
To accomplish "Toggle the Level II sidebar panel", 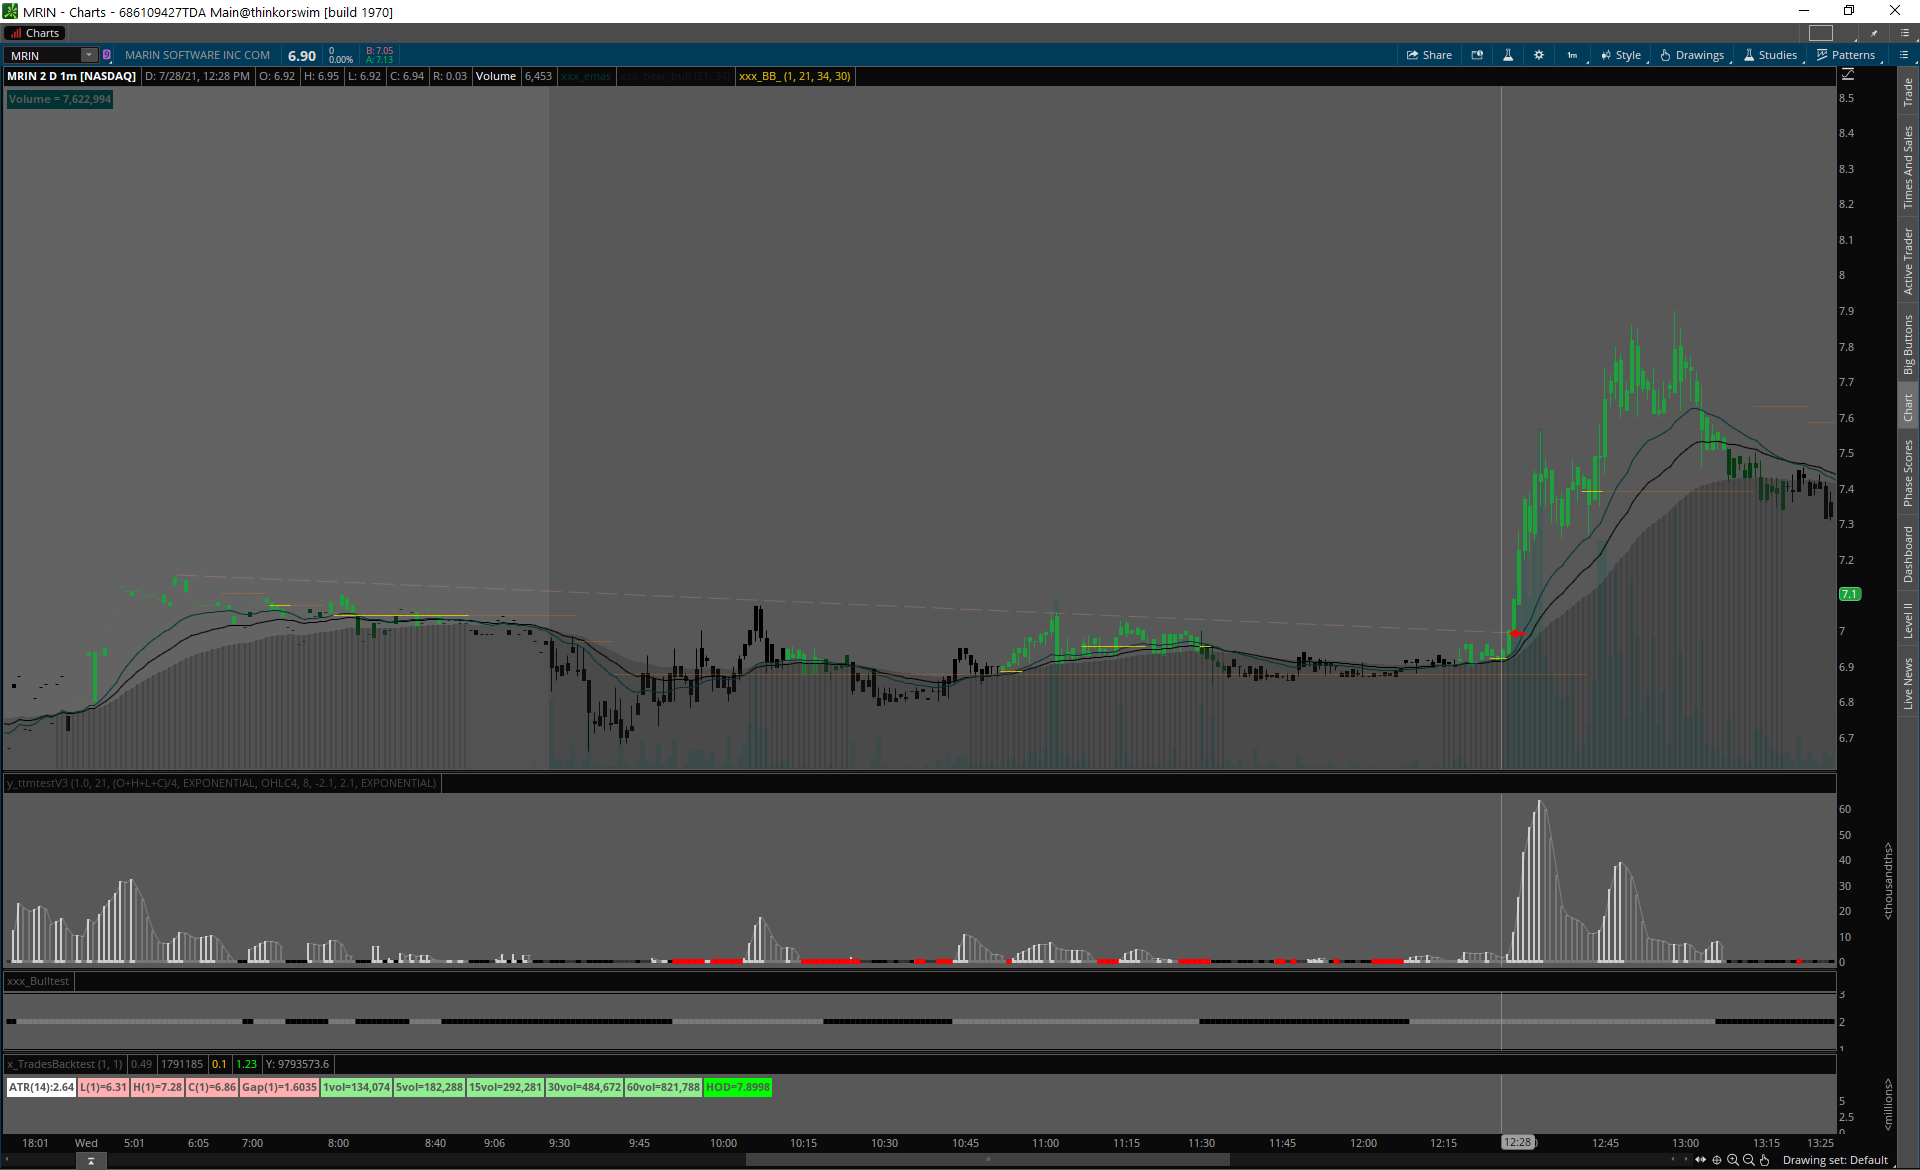I will (x=1908, y=620).
